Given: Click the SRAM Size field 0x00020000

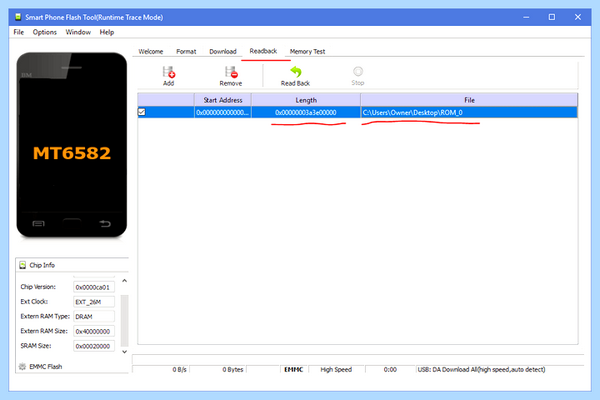Looking at the screenshot, I should point(94,346).
